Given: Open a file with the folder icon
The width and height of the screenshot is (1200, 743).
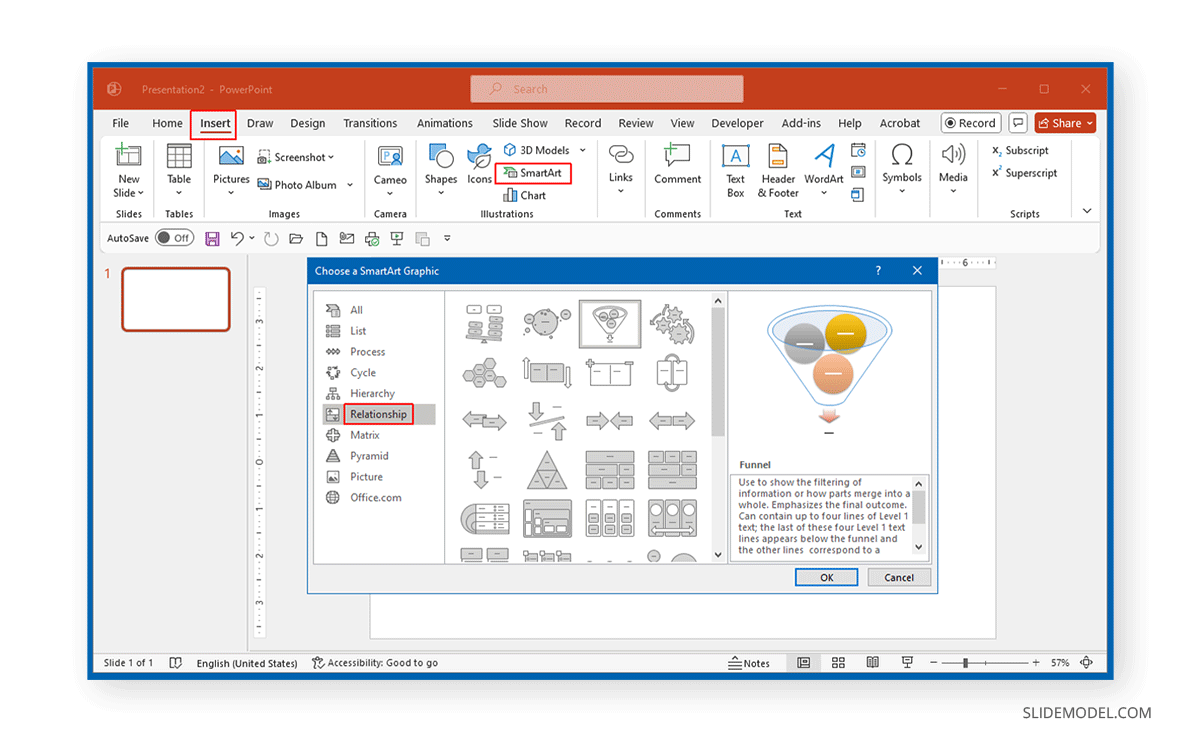Looking at the screenshot, I should [296, 239].
